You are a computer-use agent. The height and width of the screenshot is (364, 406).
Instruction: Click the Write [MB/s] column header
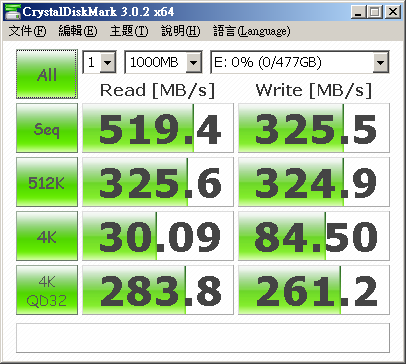pyautogui.click(x=314, y=90)
